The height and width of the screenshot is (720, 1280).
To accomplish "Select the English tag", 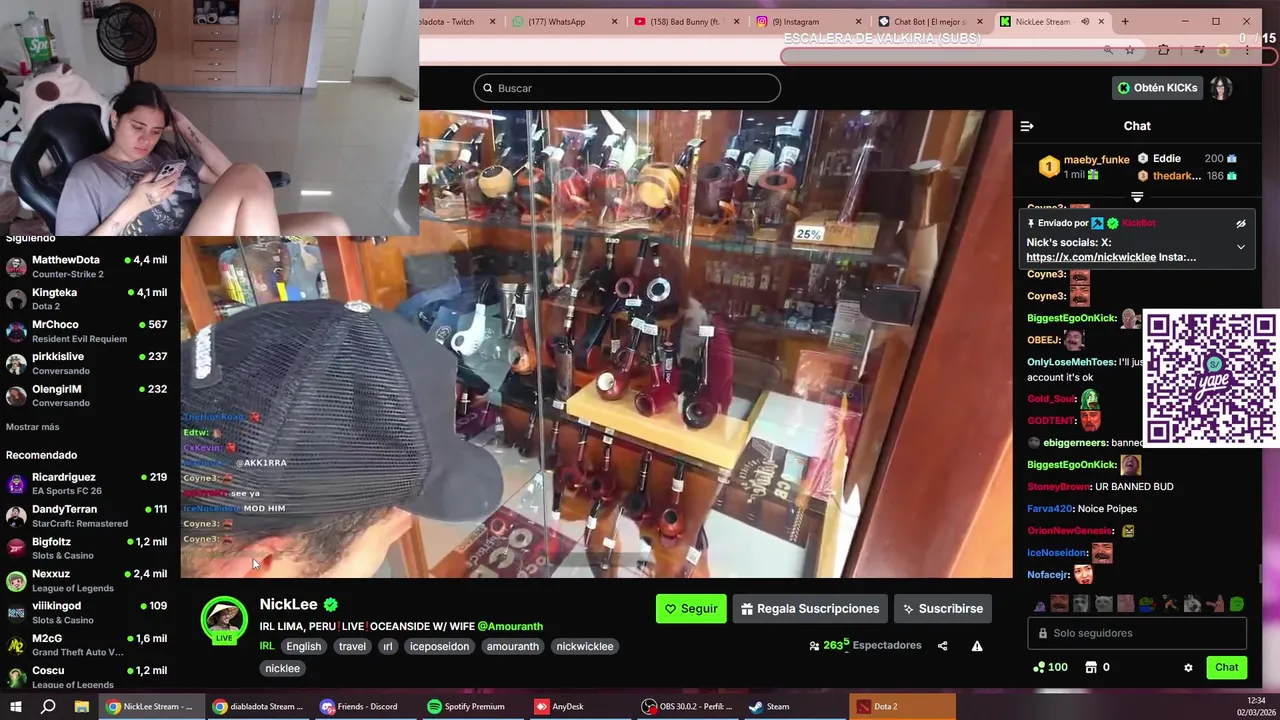I will (304, 646).
